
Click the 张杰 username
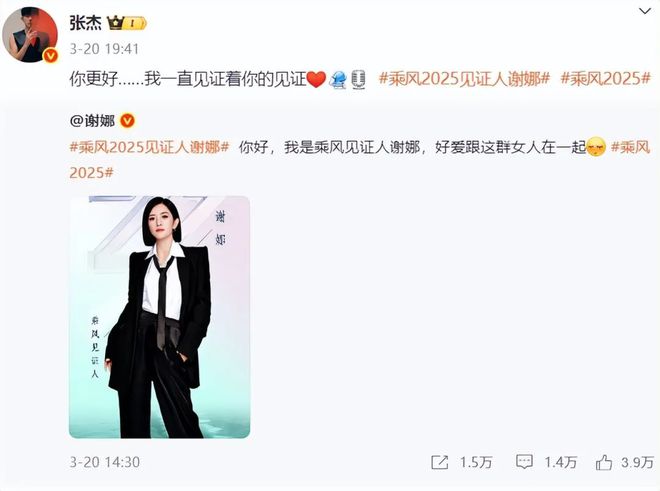[85, 23]
